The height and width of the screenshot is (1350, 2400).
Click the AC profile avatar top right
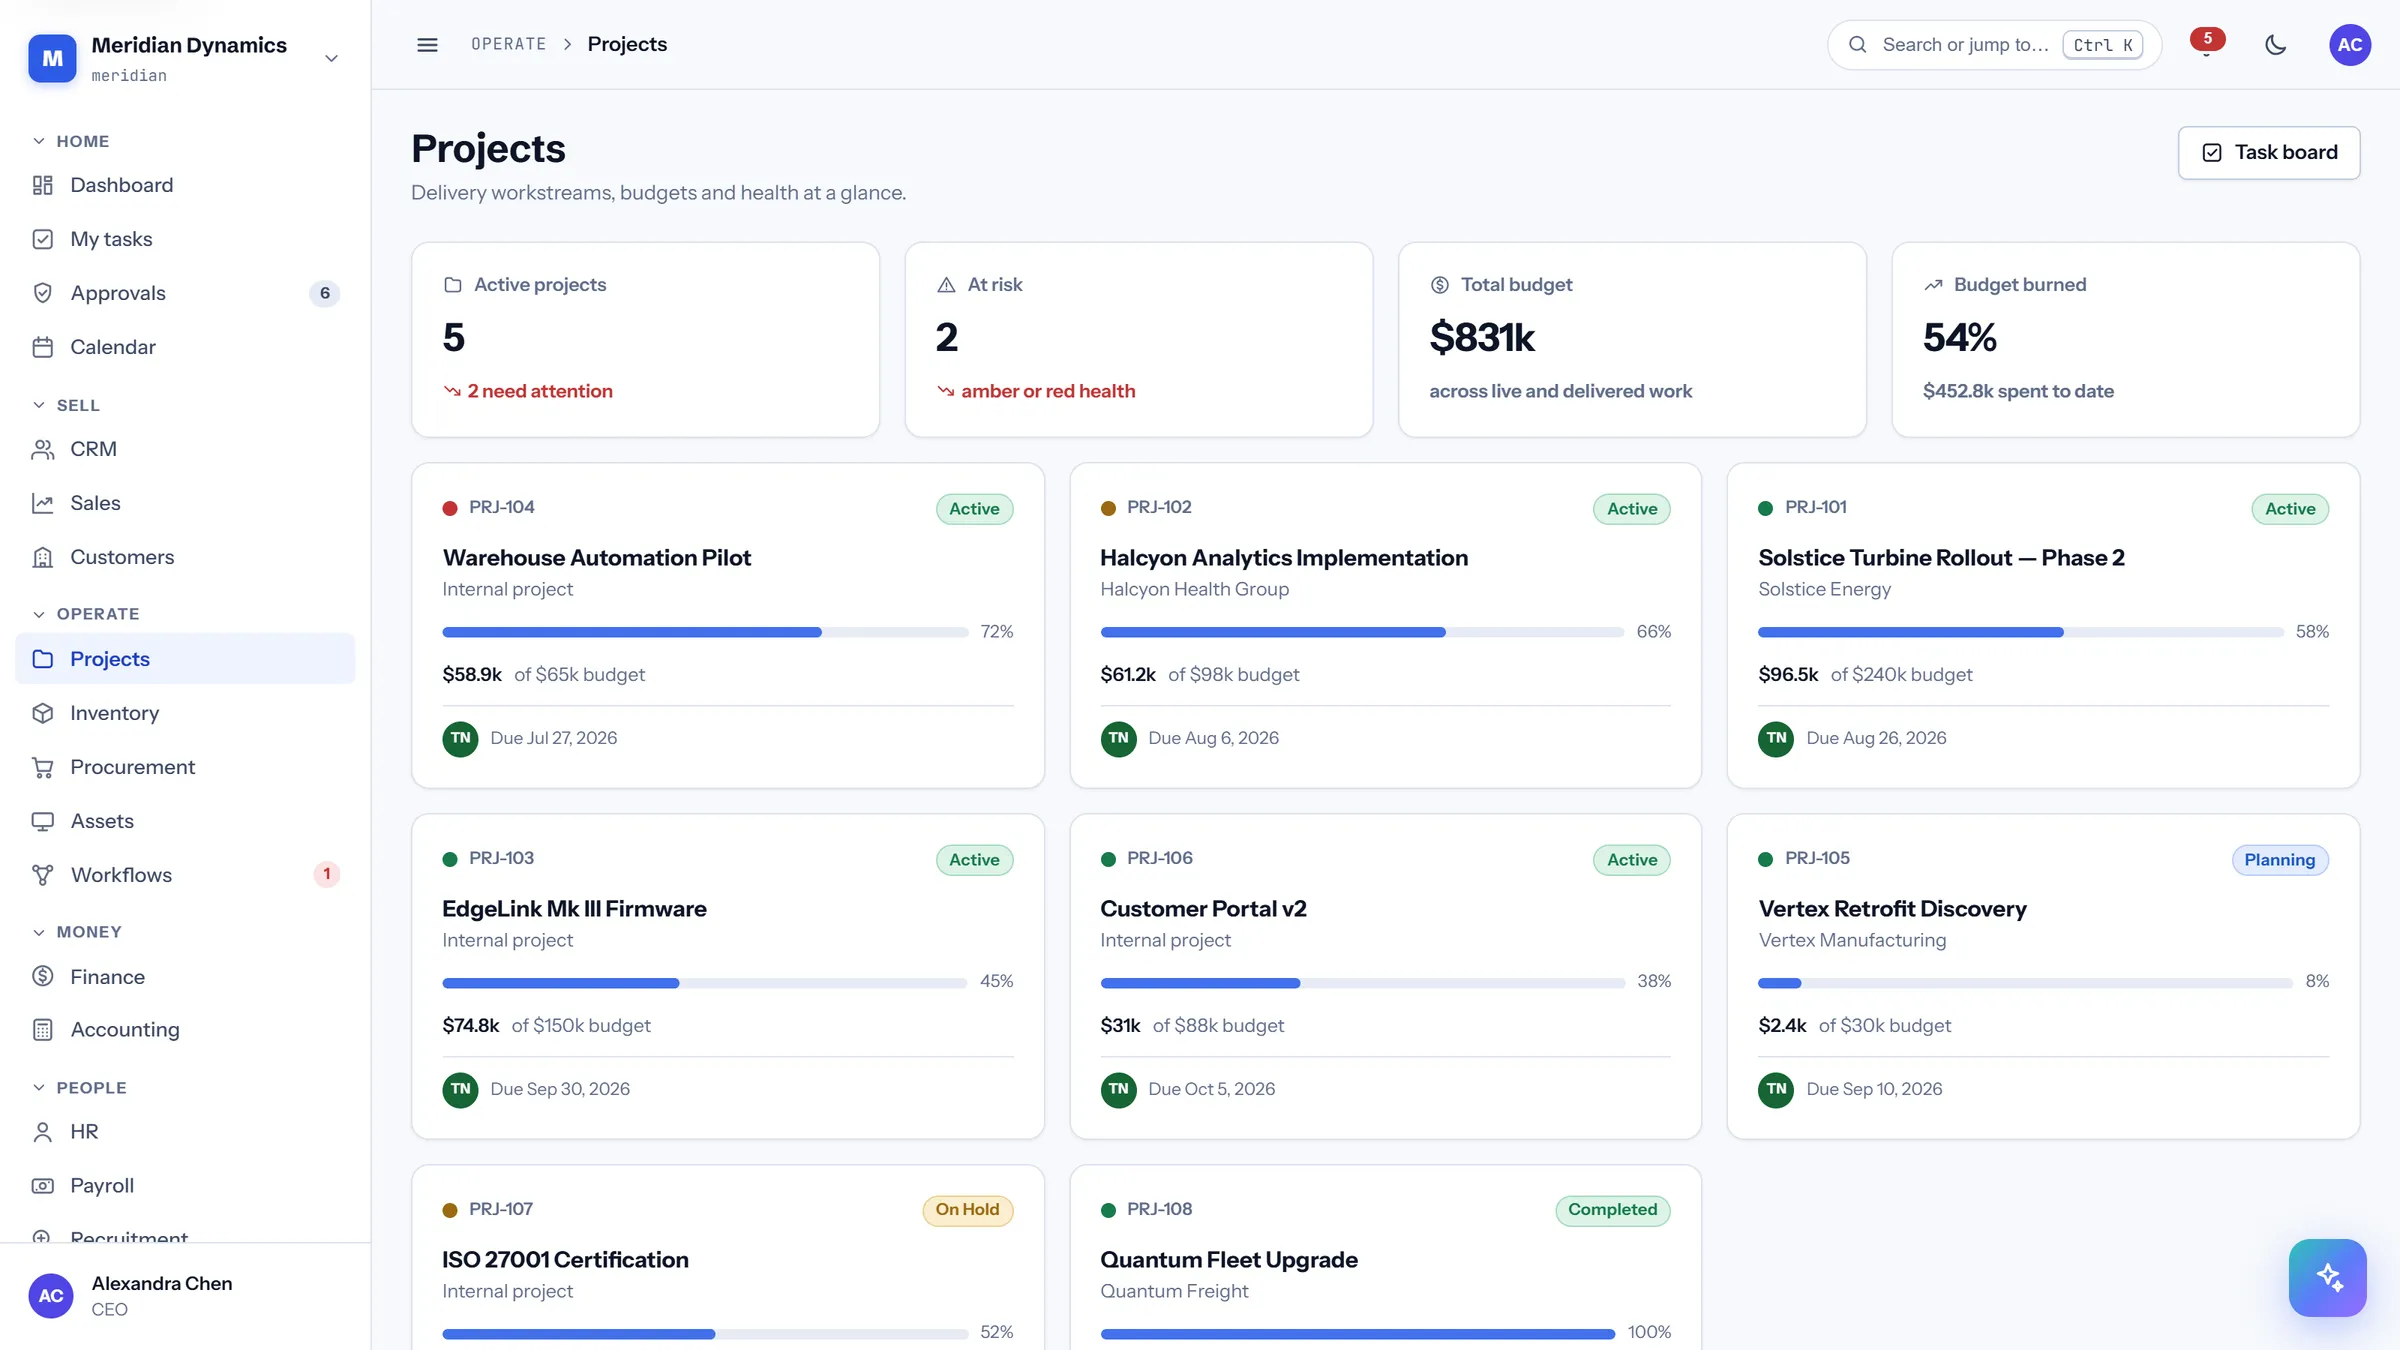pos(2350,45)
